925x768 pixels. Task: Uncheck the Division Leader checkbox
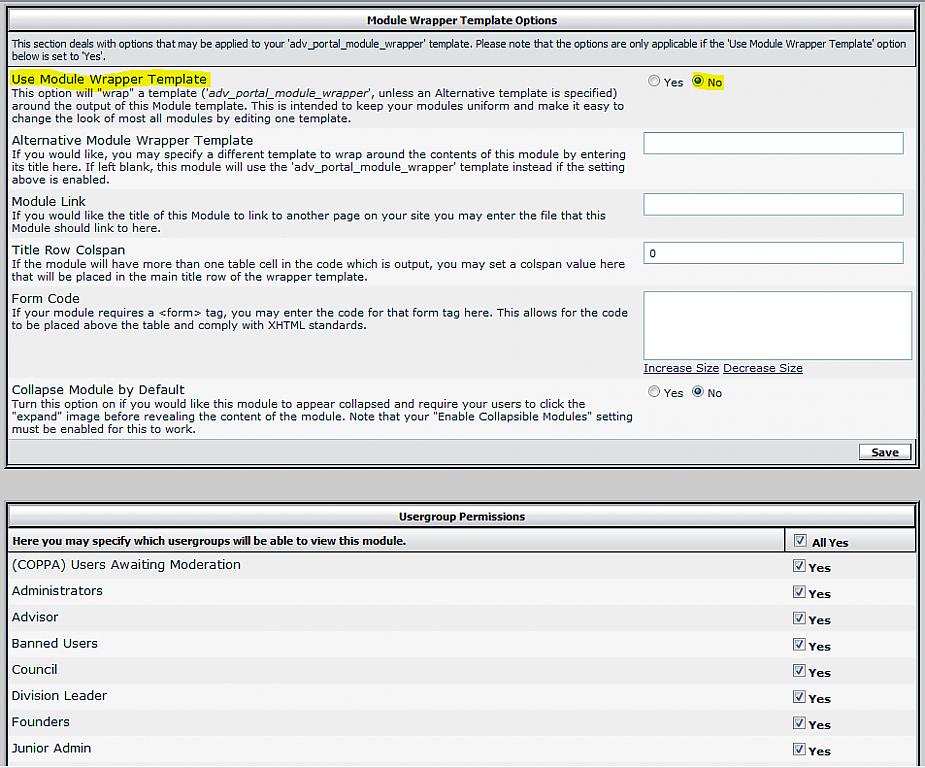(x=799, y=697)
